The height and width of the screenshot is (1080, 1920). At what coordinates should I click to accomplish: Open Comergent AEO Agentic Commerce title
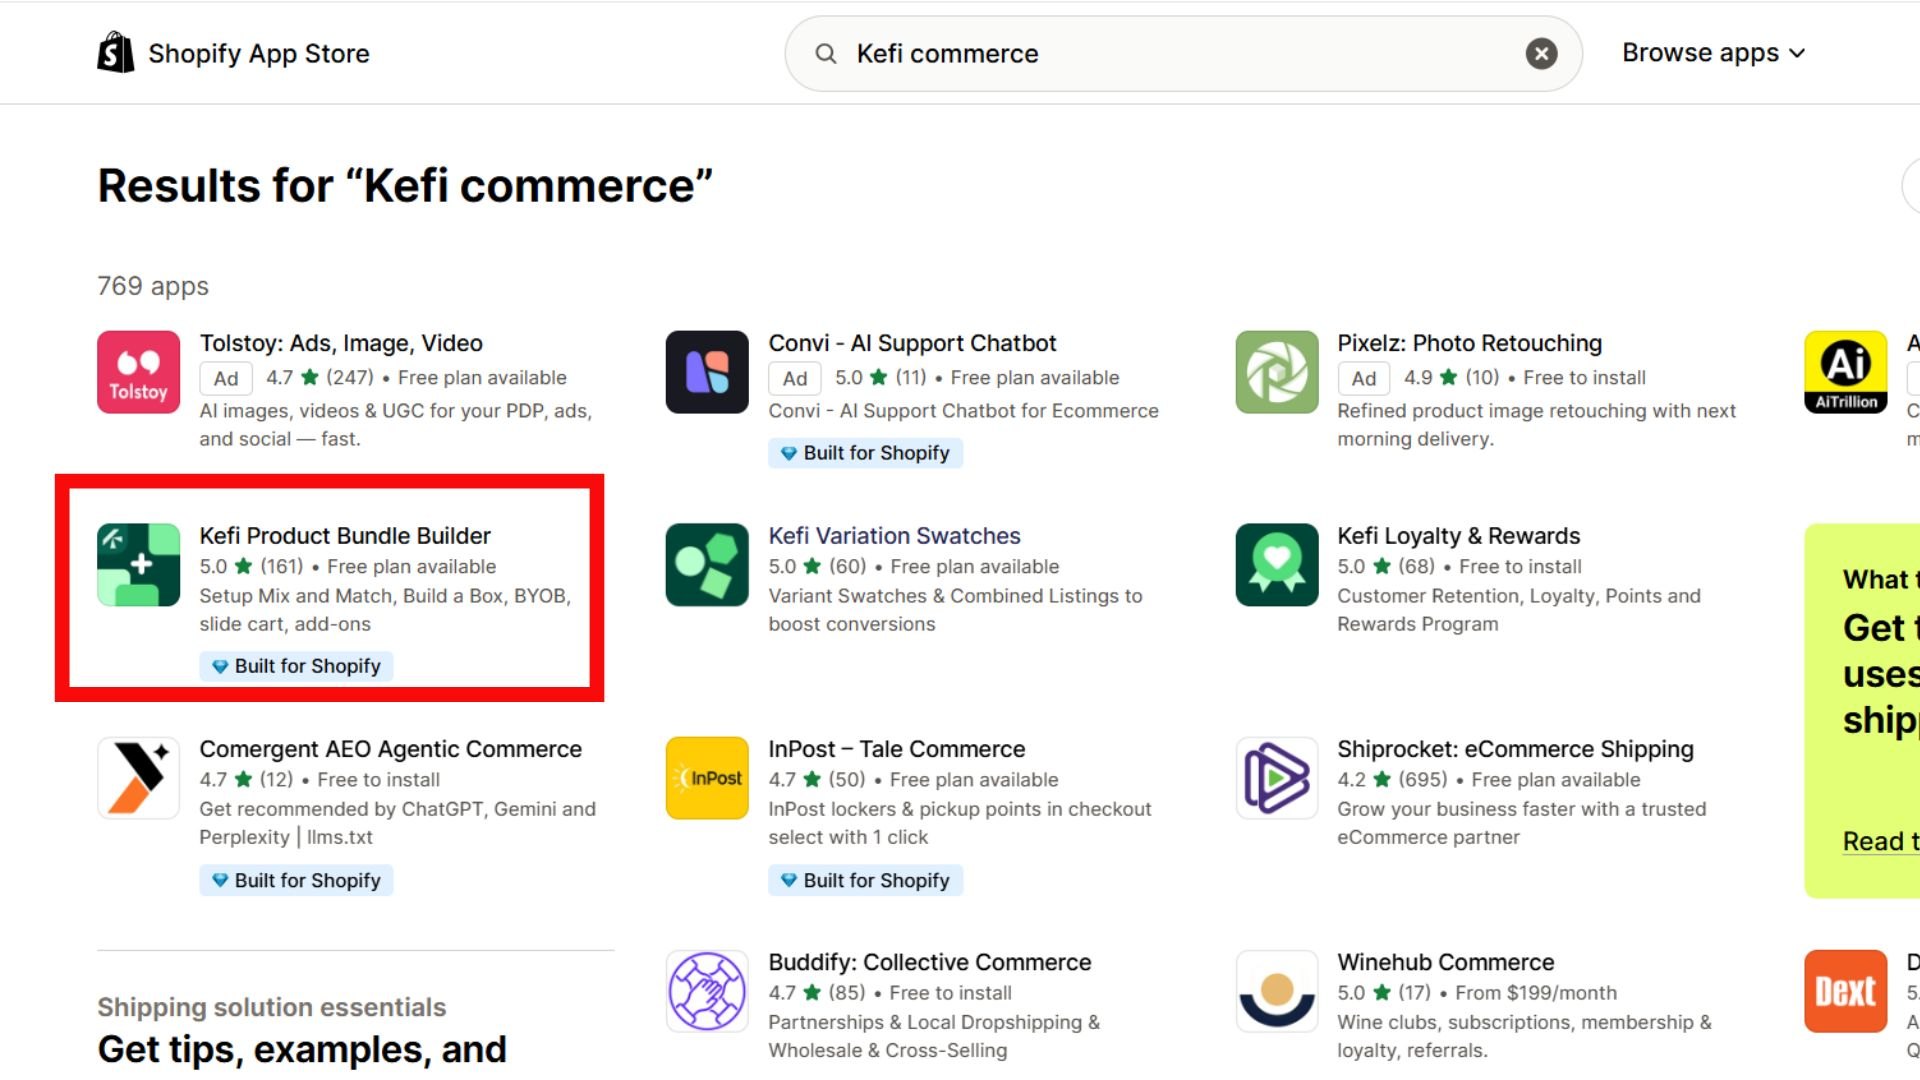[390, 749]
